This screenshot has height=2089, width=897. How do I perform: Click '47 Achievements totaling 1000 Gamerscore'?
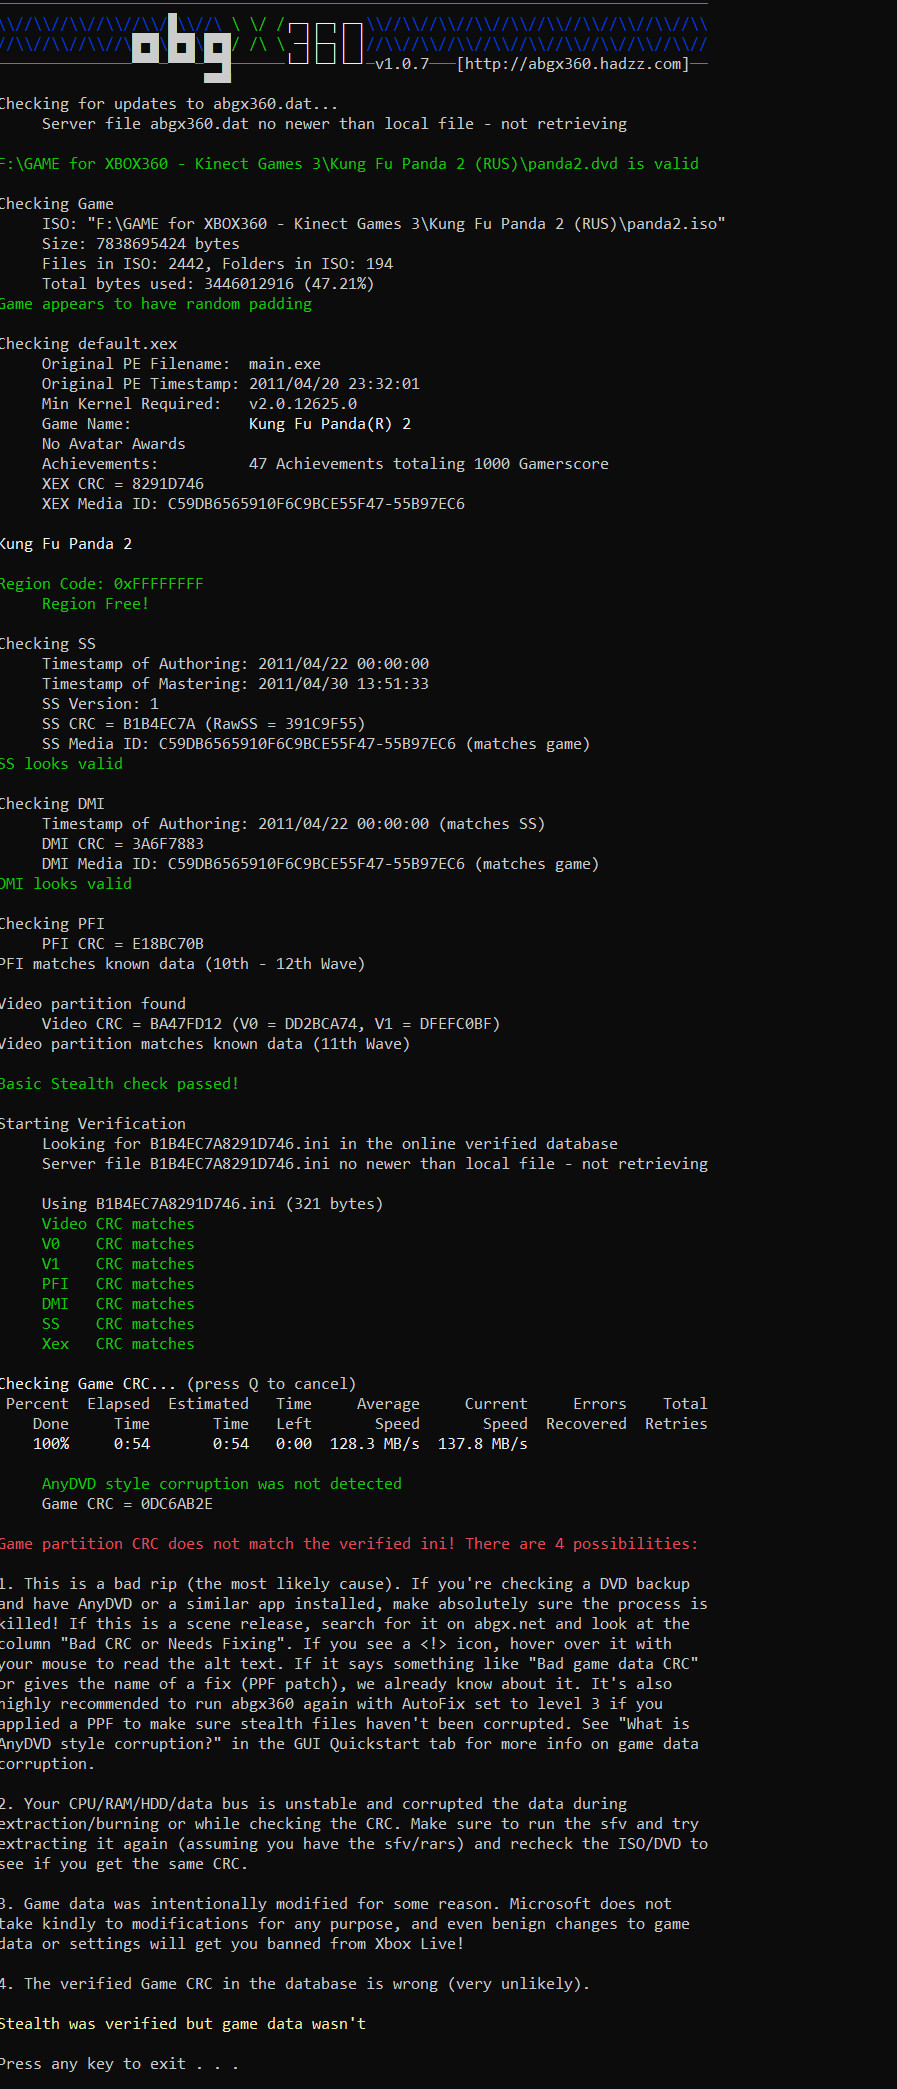(x=428, y=464)
